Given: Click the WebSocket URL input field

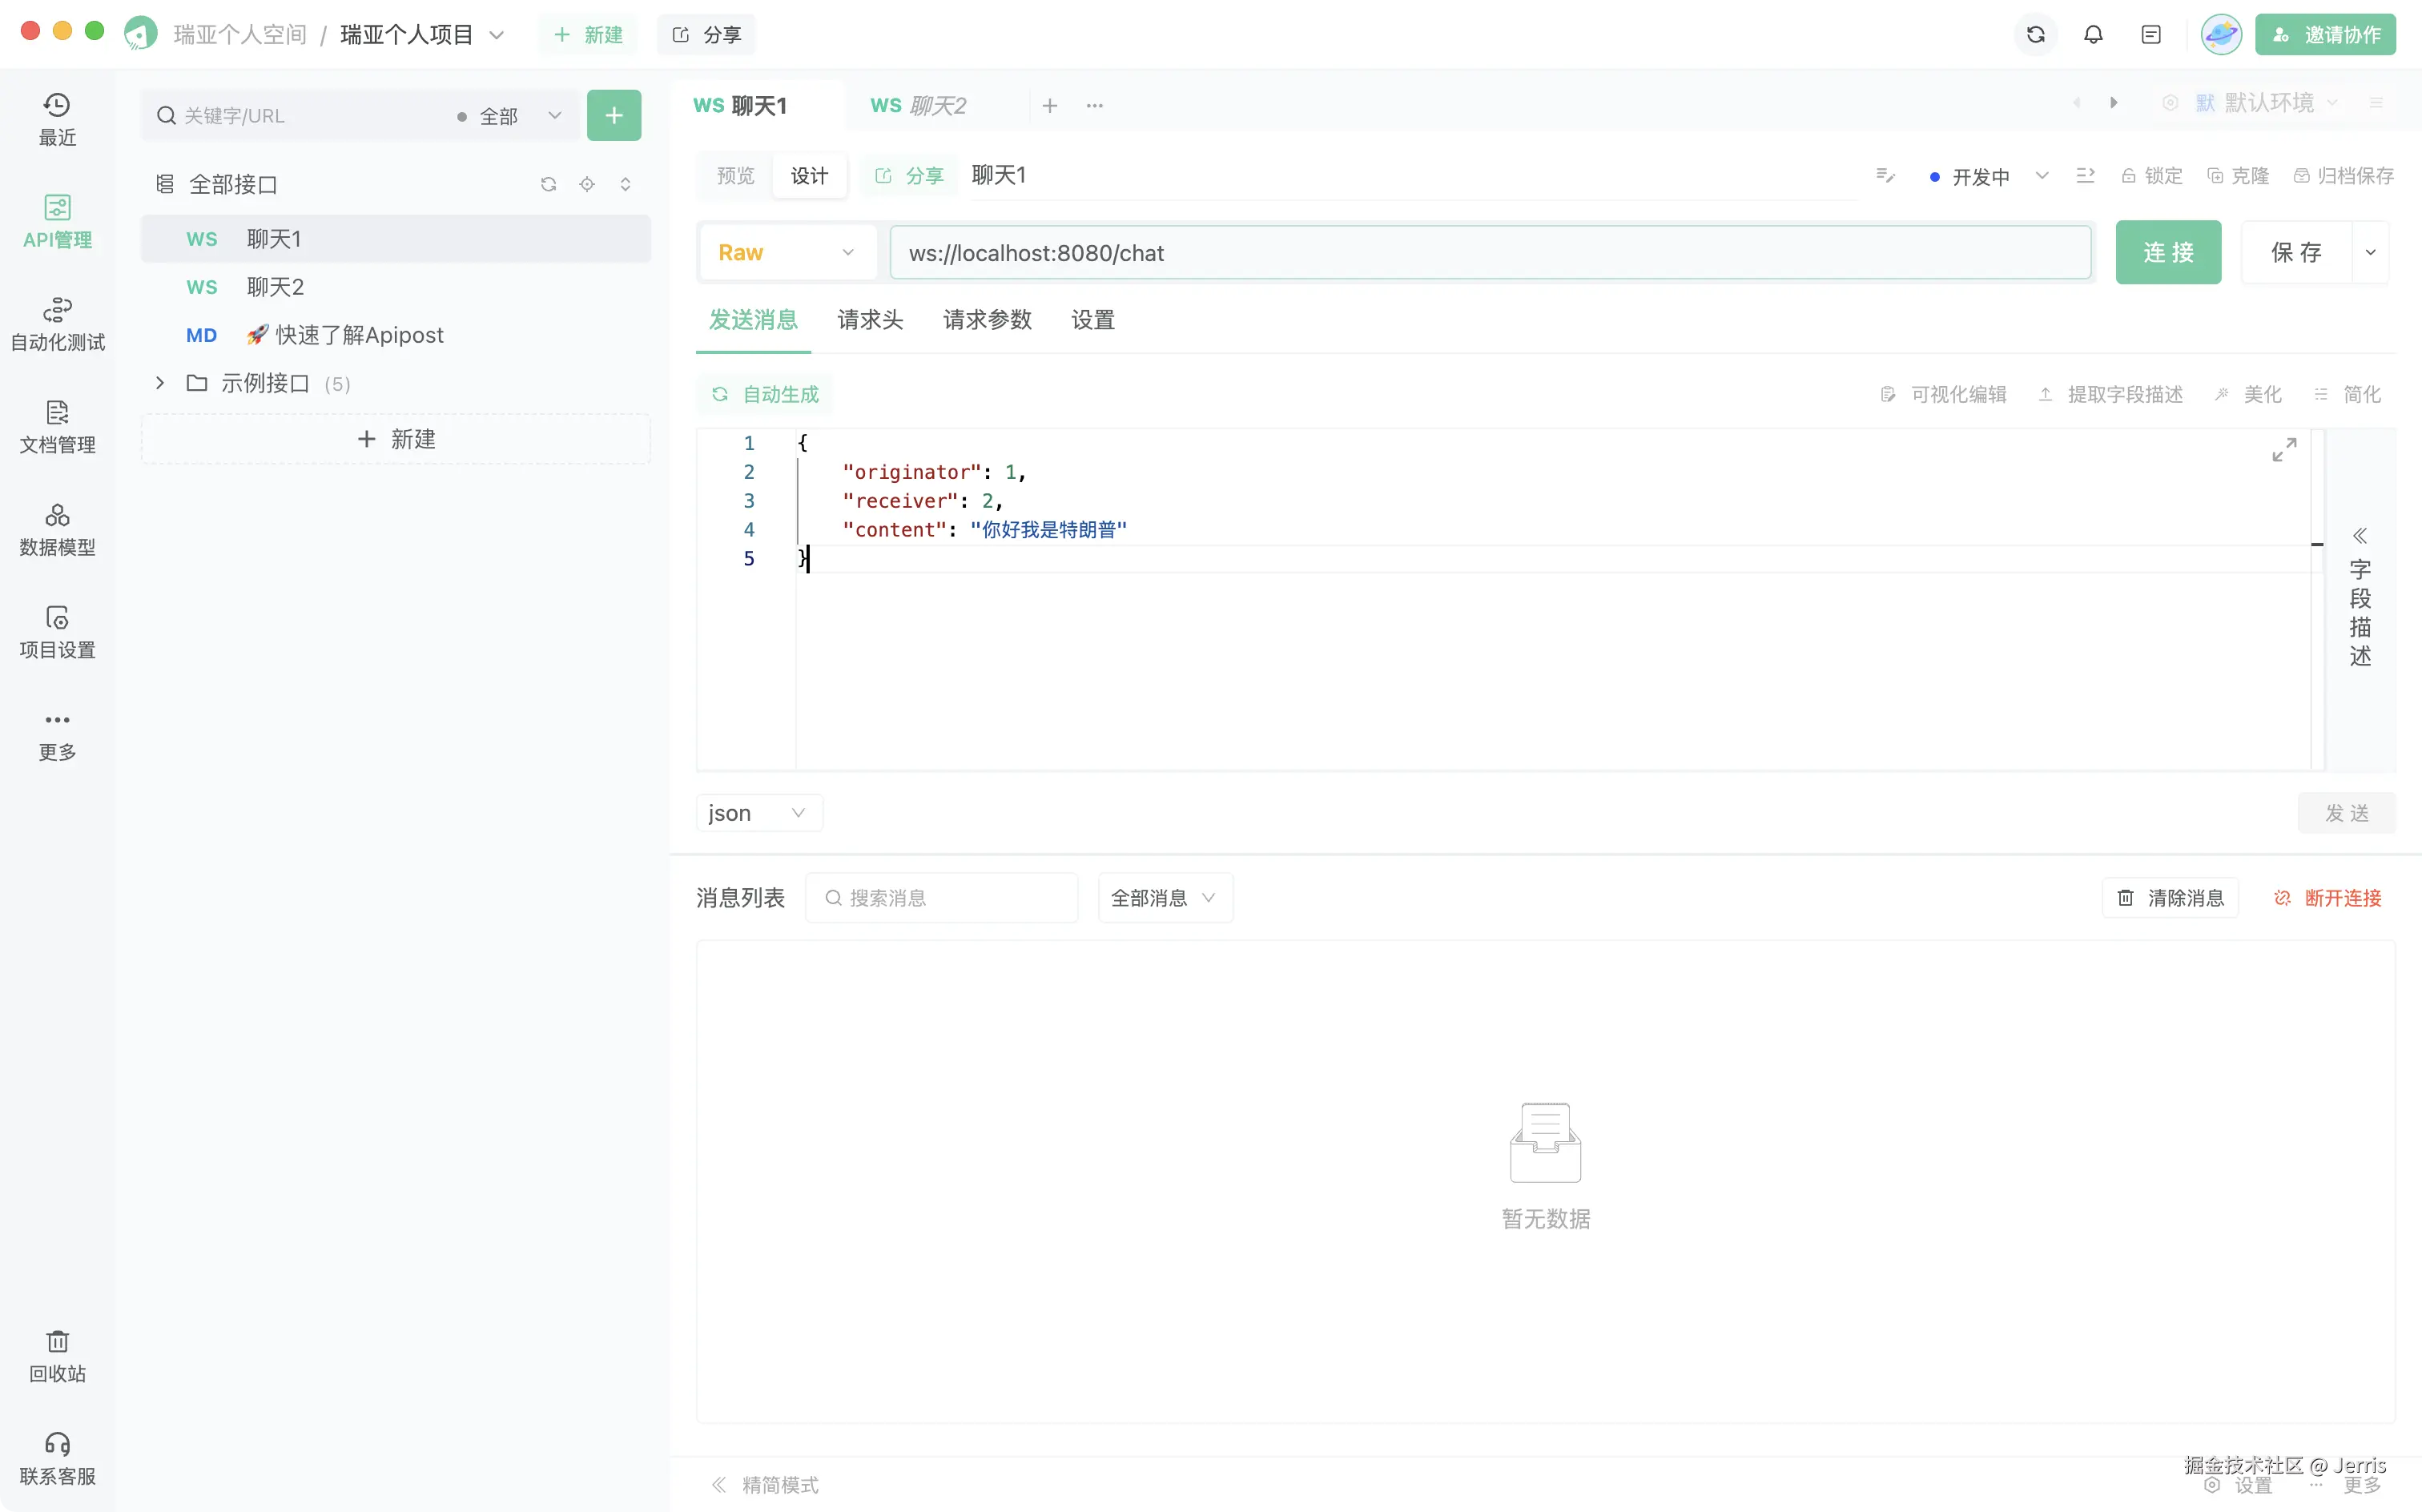Looking at the screenshot, I should (x=1490, y=253).
